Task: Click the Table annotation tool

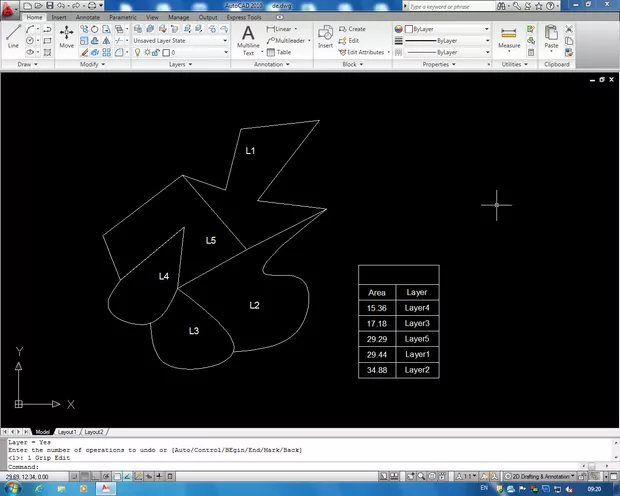Action: (x=279, y=52)
